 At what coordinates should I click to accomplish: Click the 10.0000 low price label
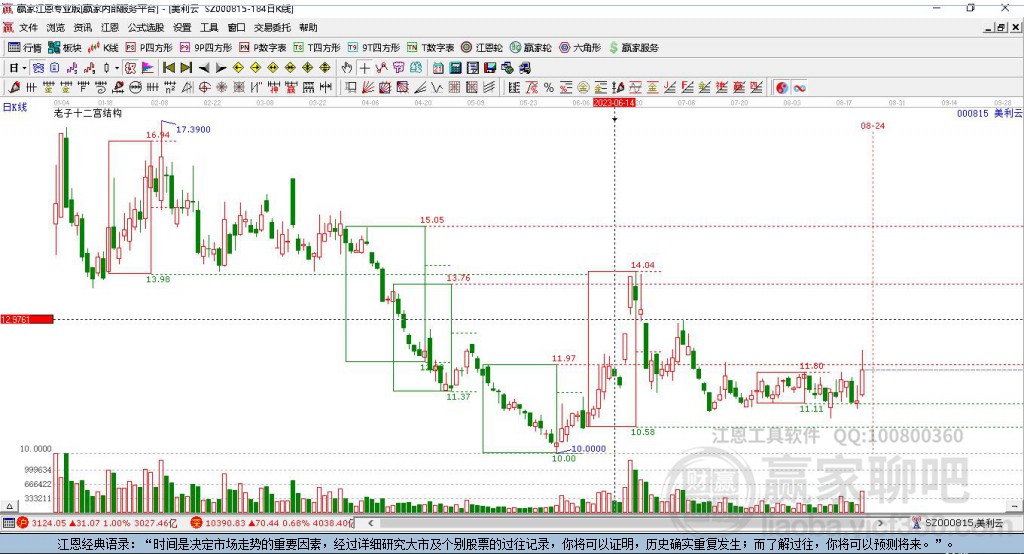[588, 449]
